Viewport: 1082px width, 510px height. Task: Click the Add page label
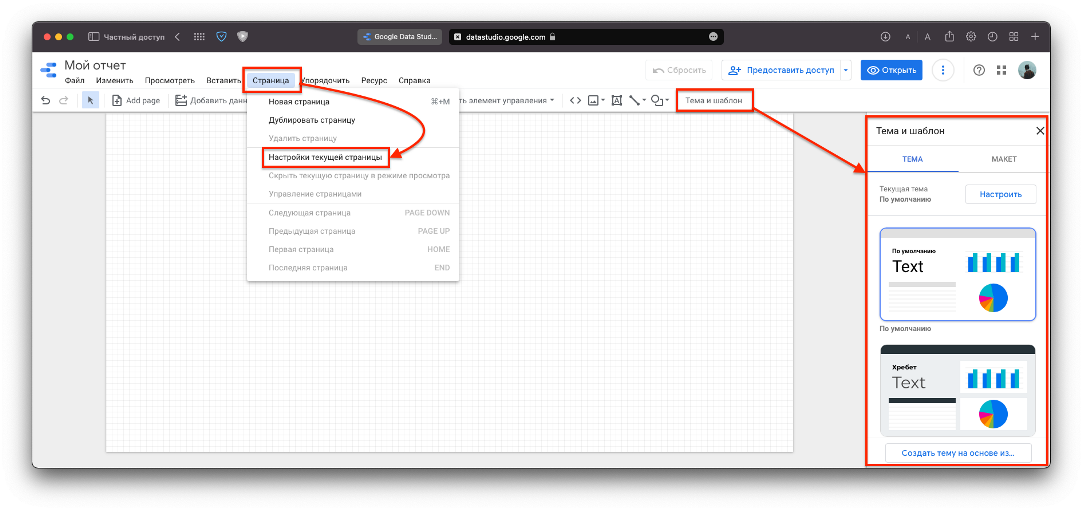tap(143, 101)
